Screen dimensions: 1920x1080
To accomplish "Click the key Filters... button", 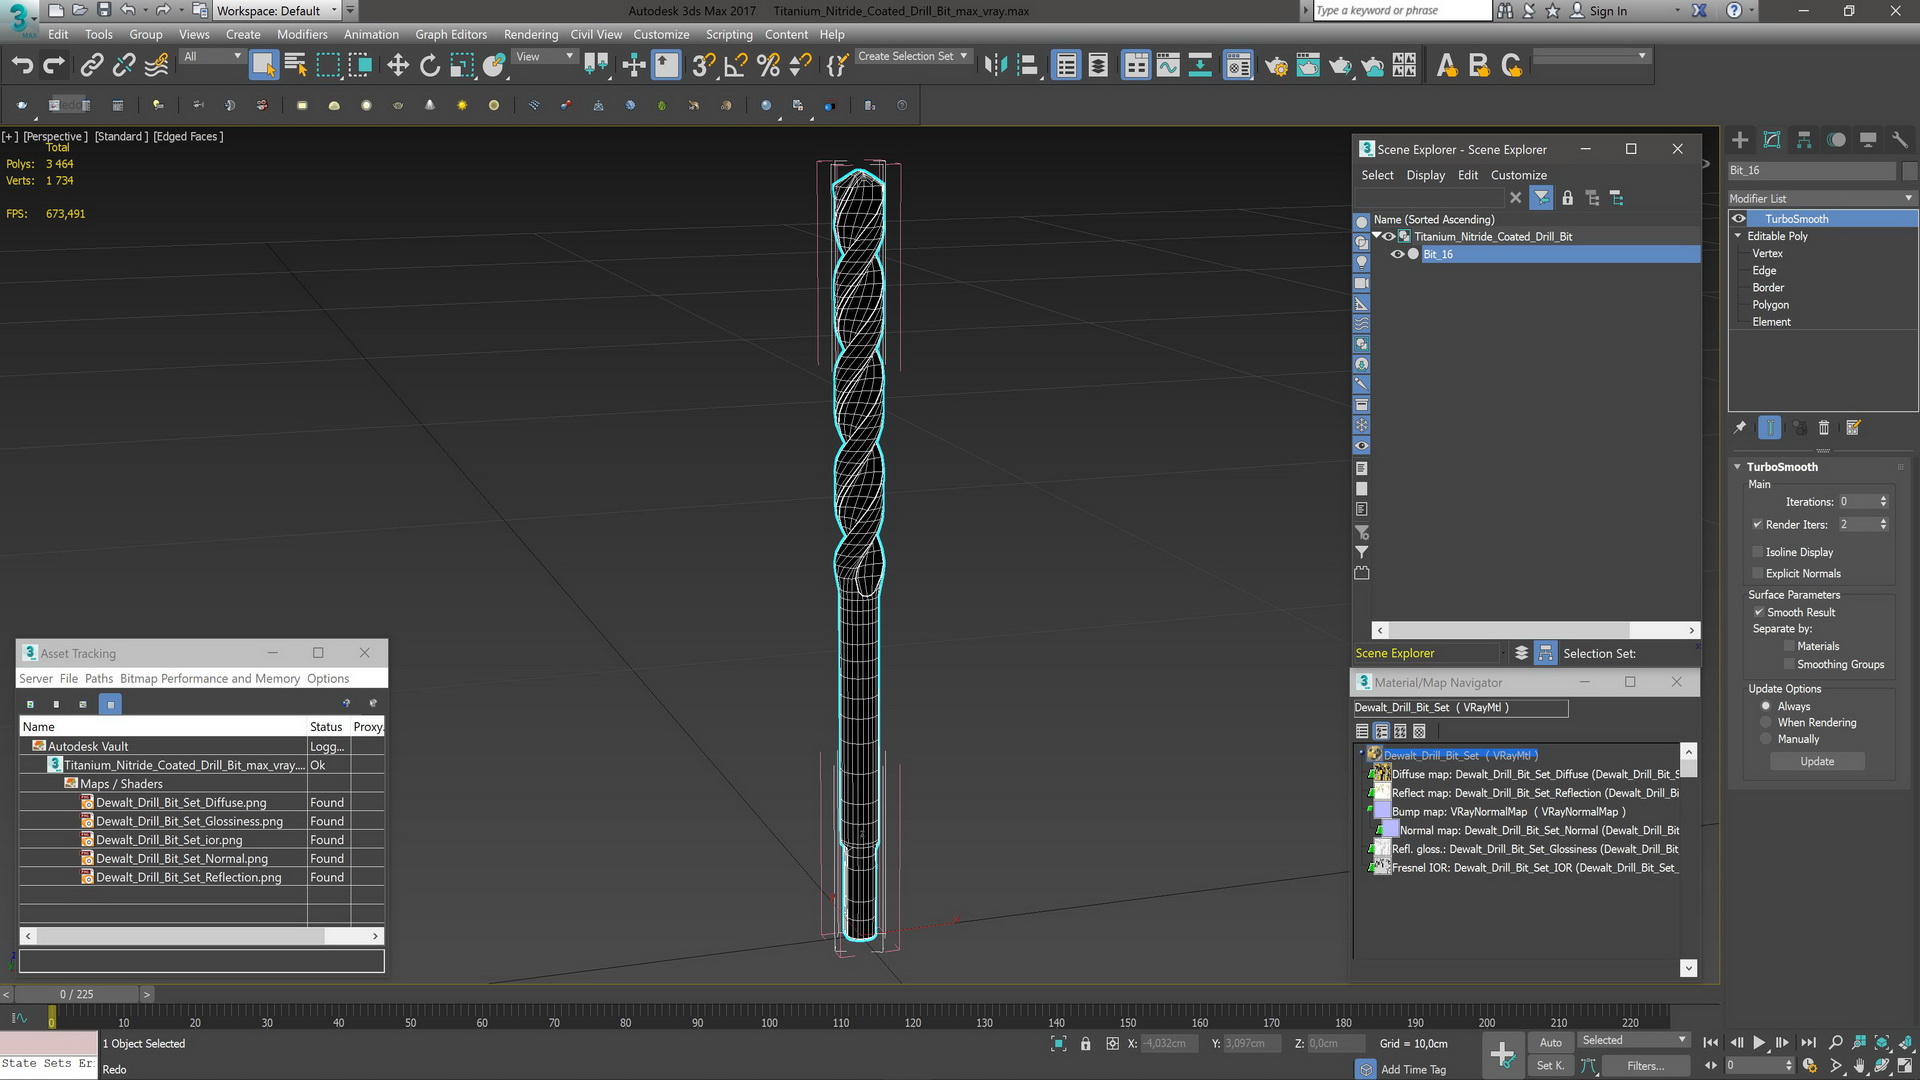I will coord(1645,1066).
